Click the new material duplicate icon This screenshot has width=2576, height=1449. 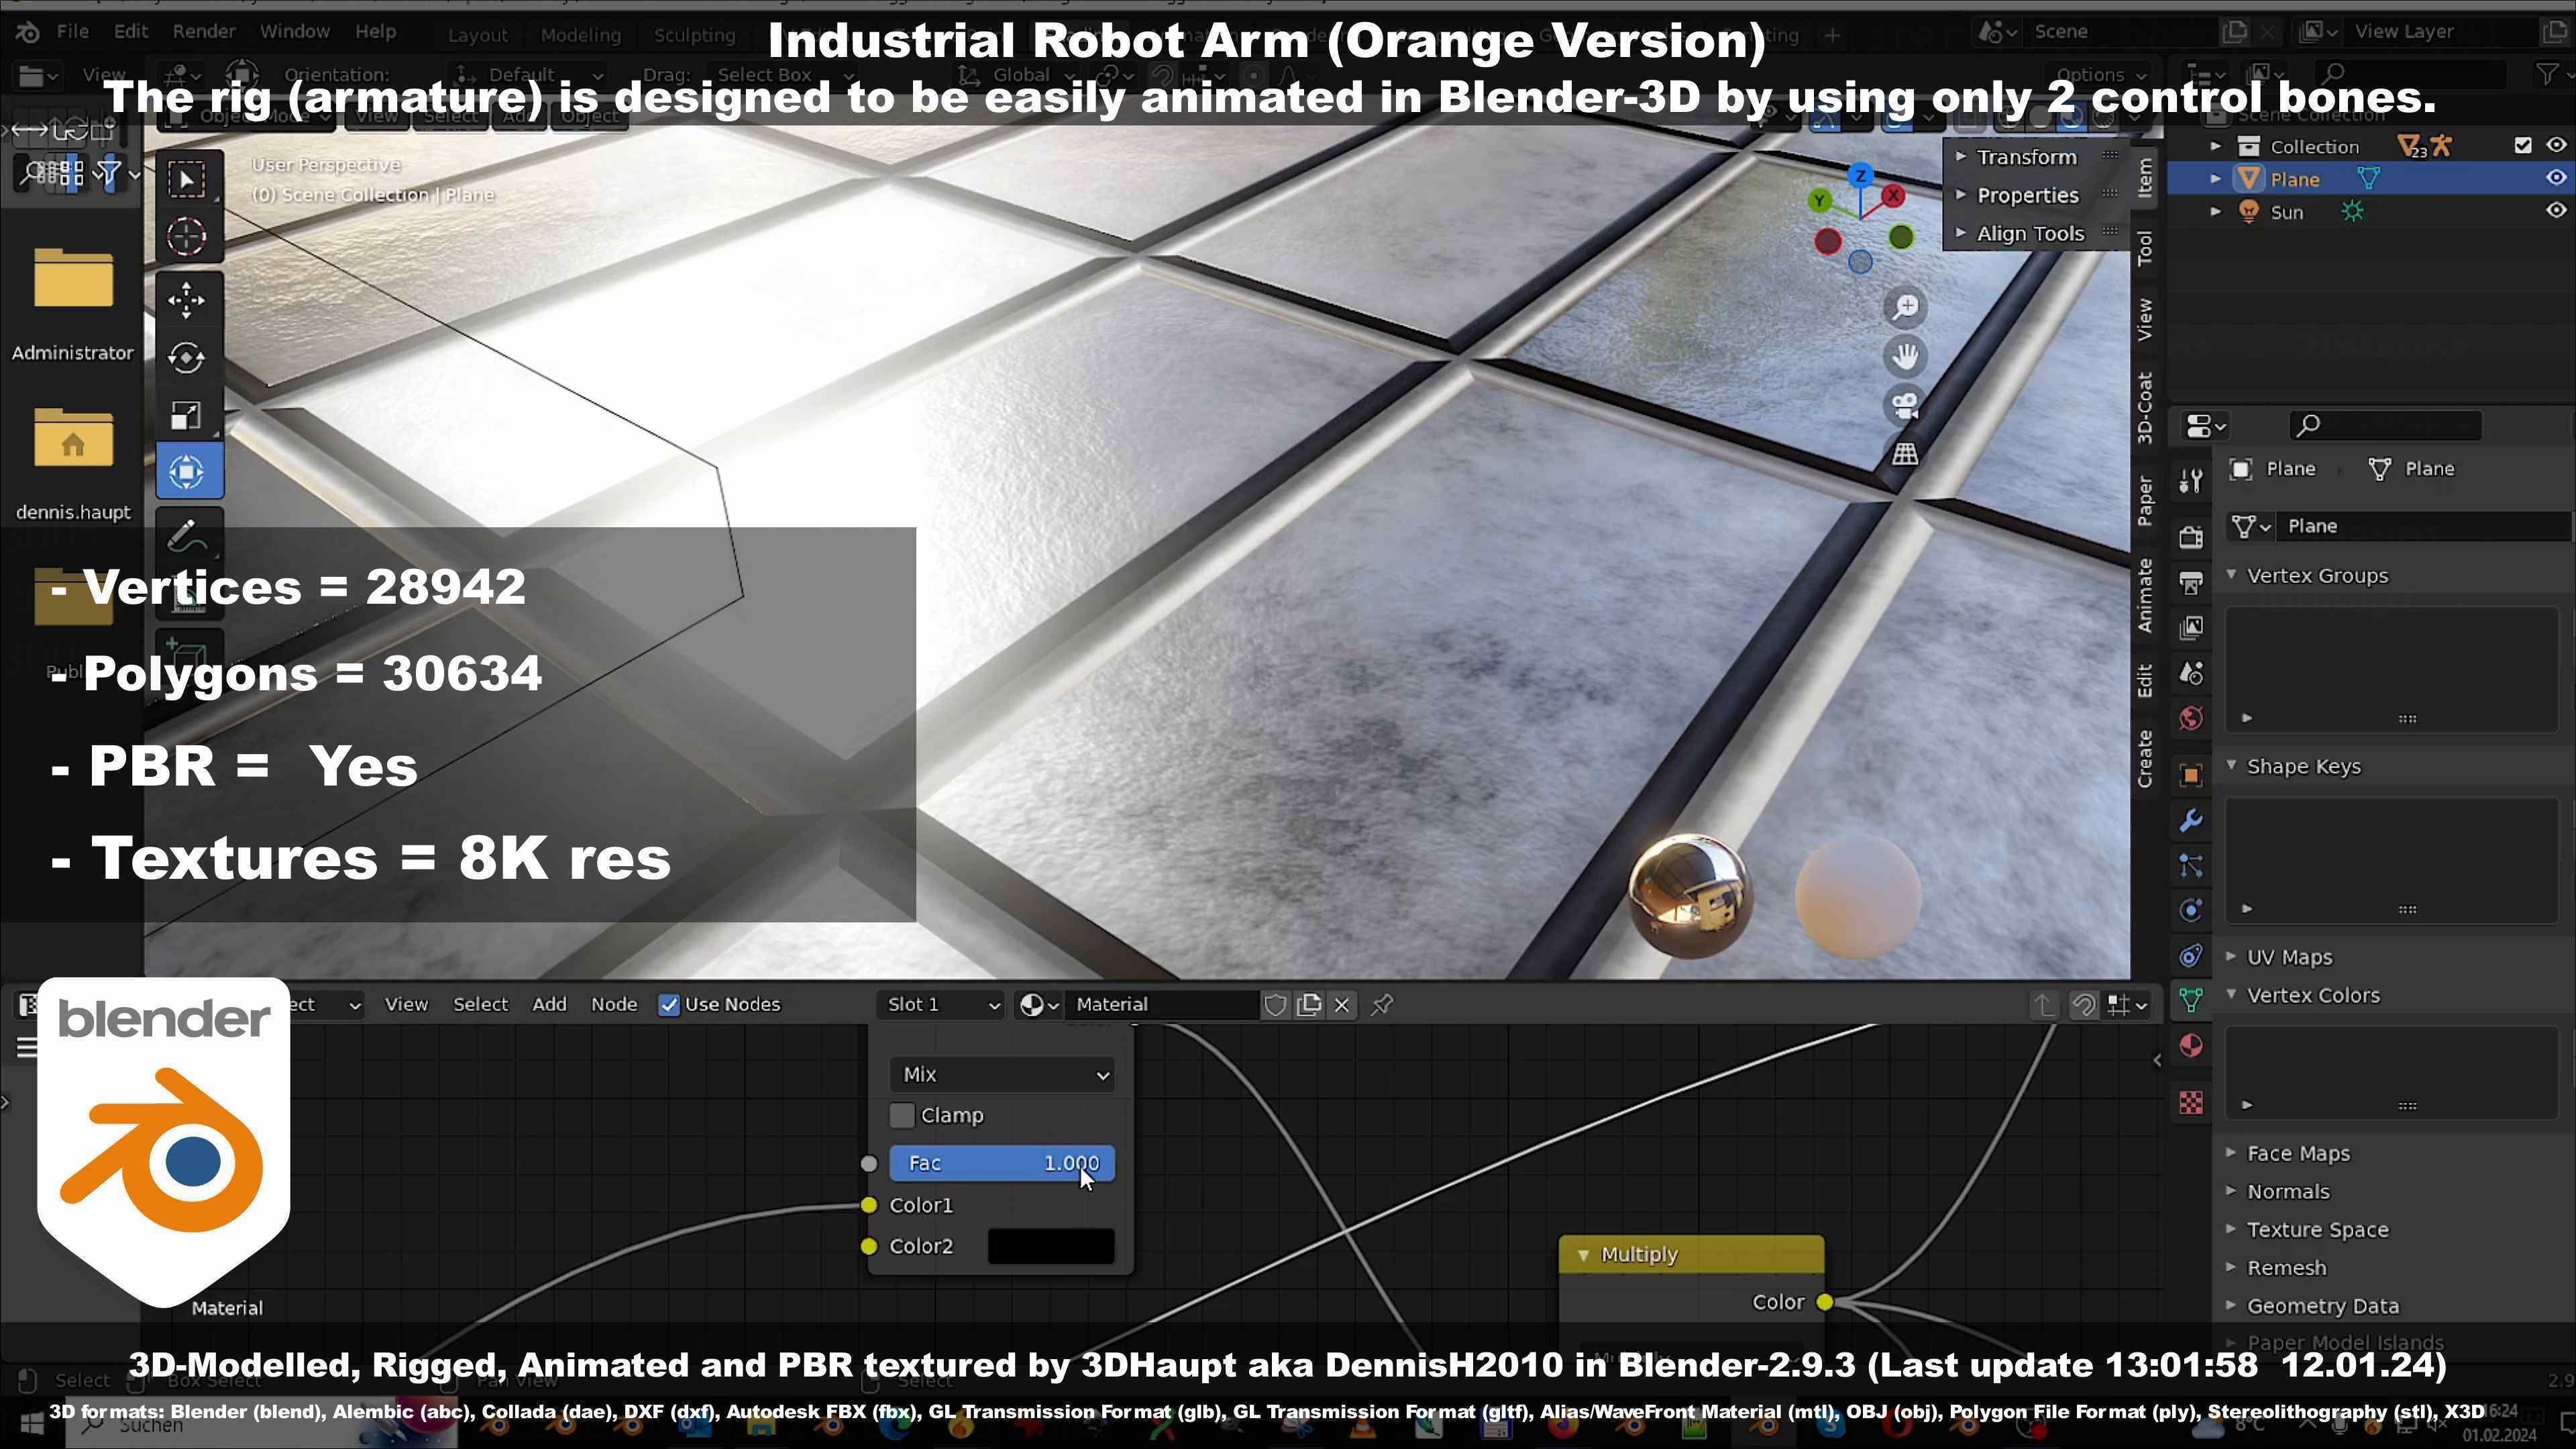coord(1309,1005)
